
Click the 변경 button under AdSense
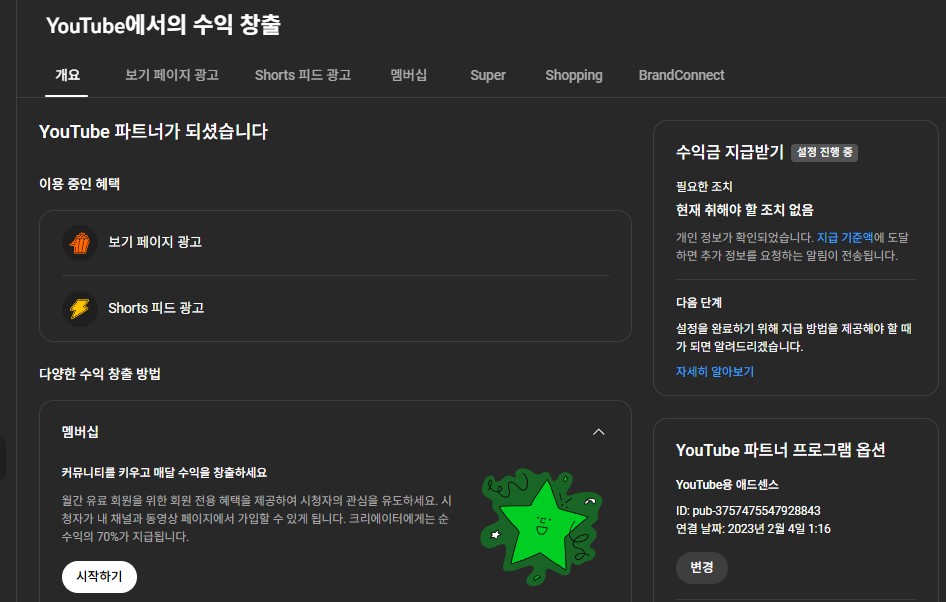(702, 568)
